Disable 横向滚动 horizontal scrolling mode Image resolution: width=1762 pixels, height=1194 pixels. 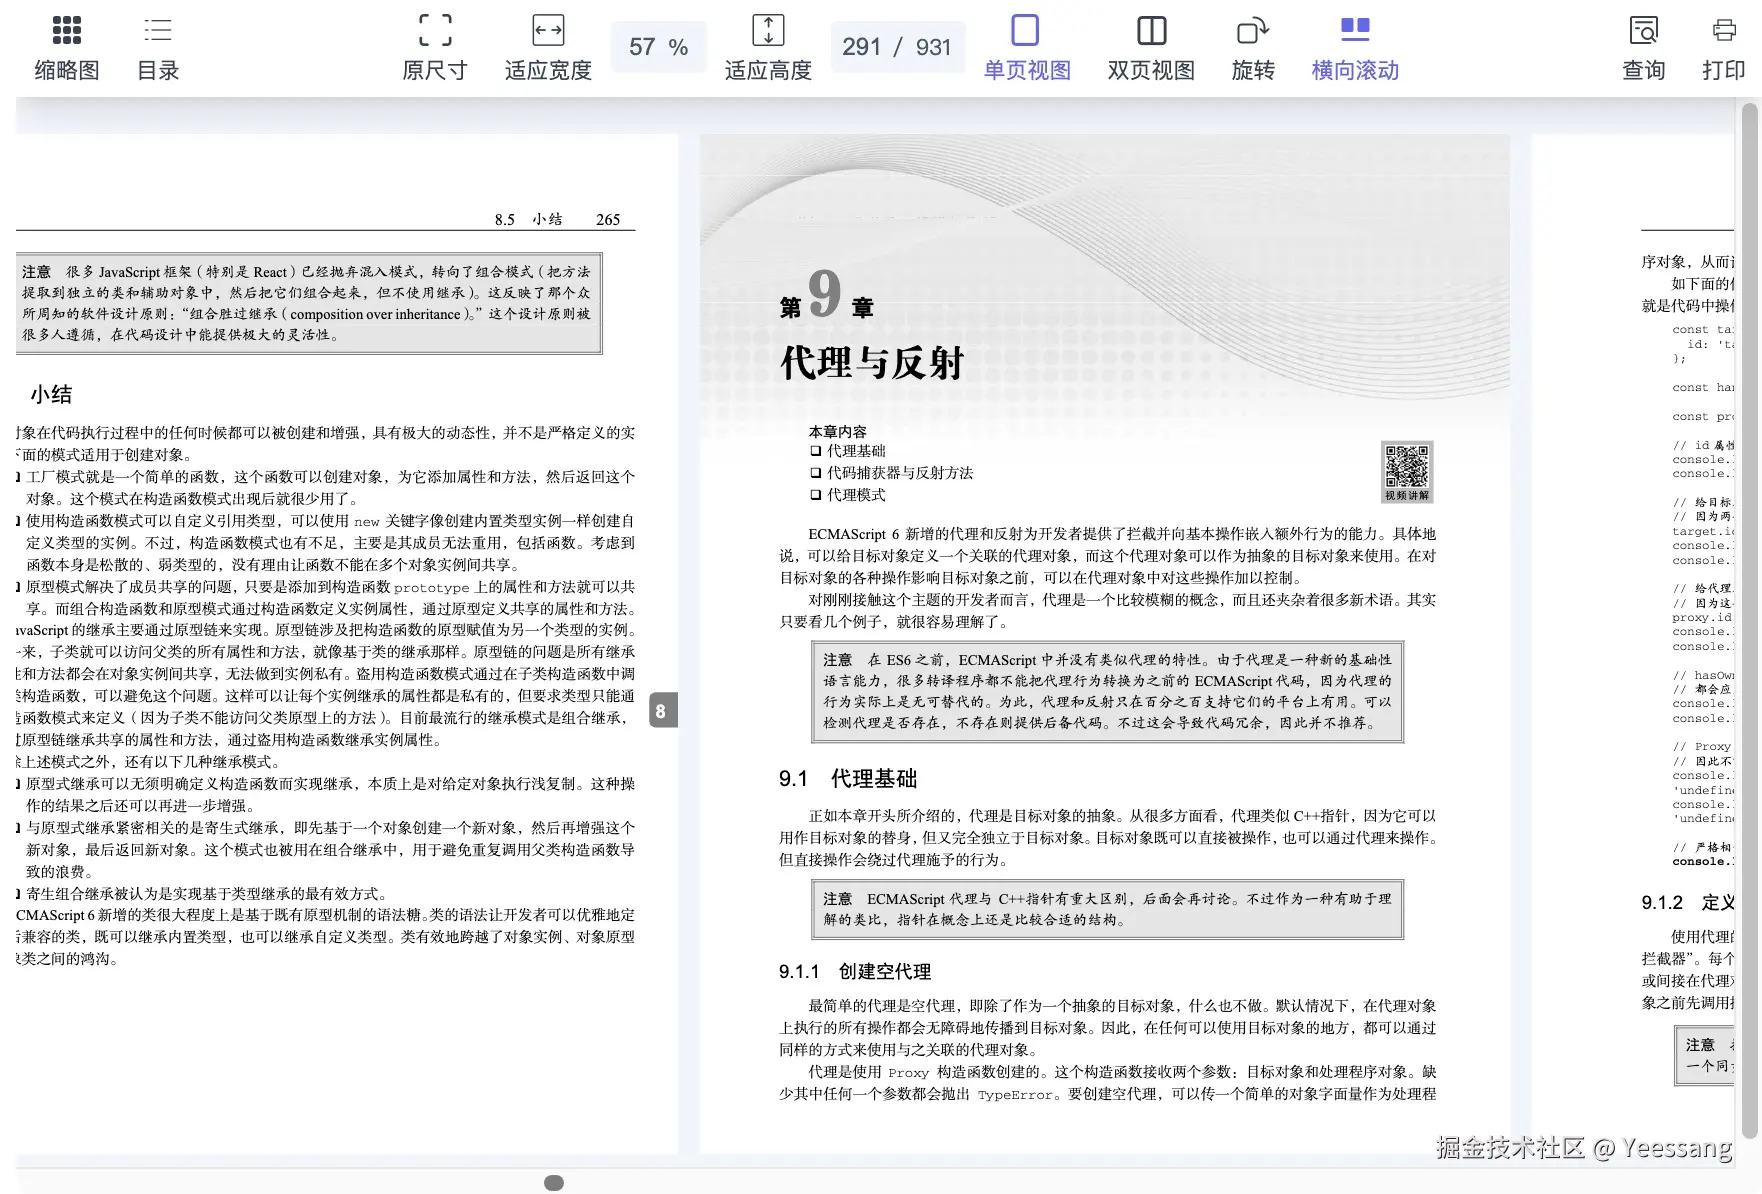pos(1353,45)
